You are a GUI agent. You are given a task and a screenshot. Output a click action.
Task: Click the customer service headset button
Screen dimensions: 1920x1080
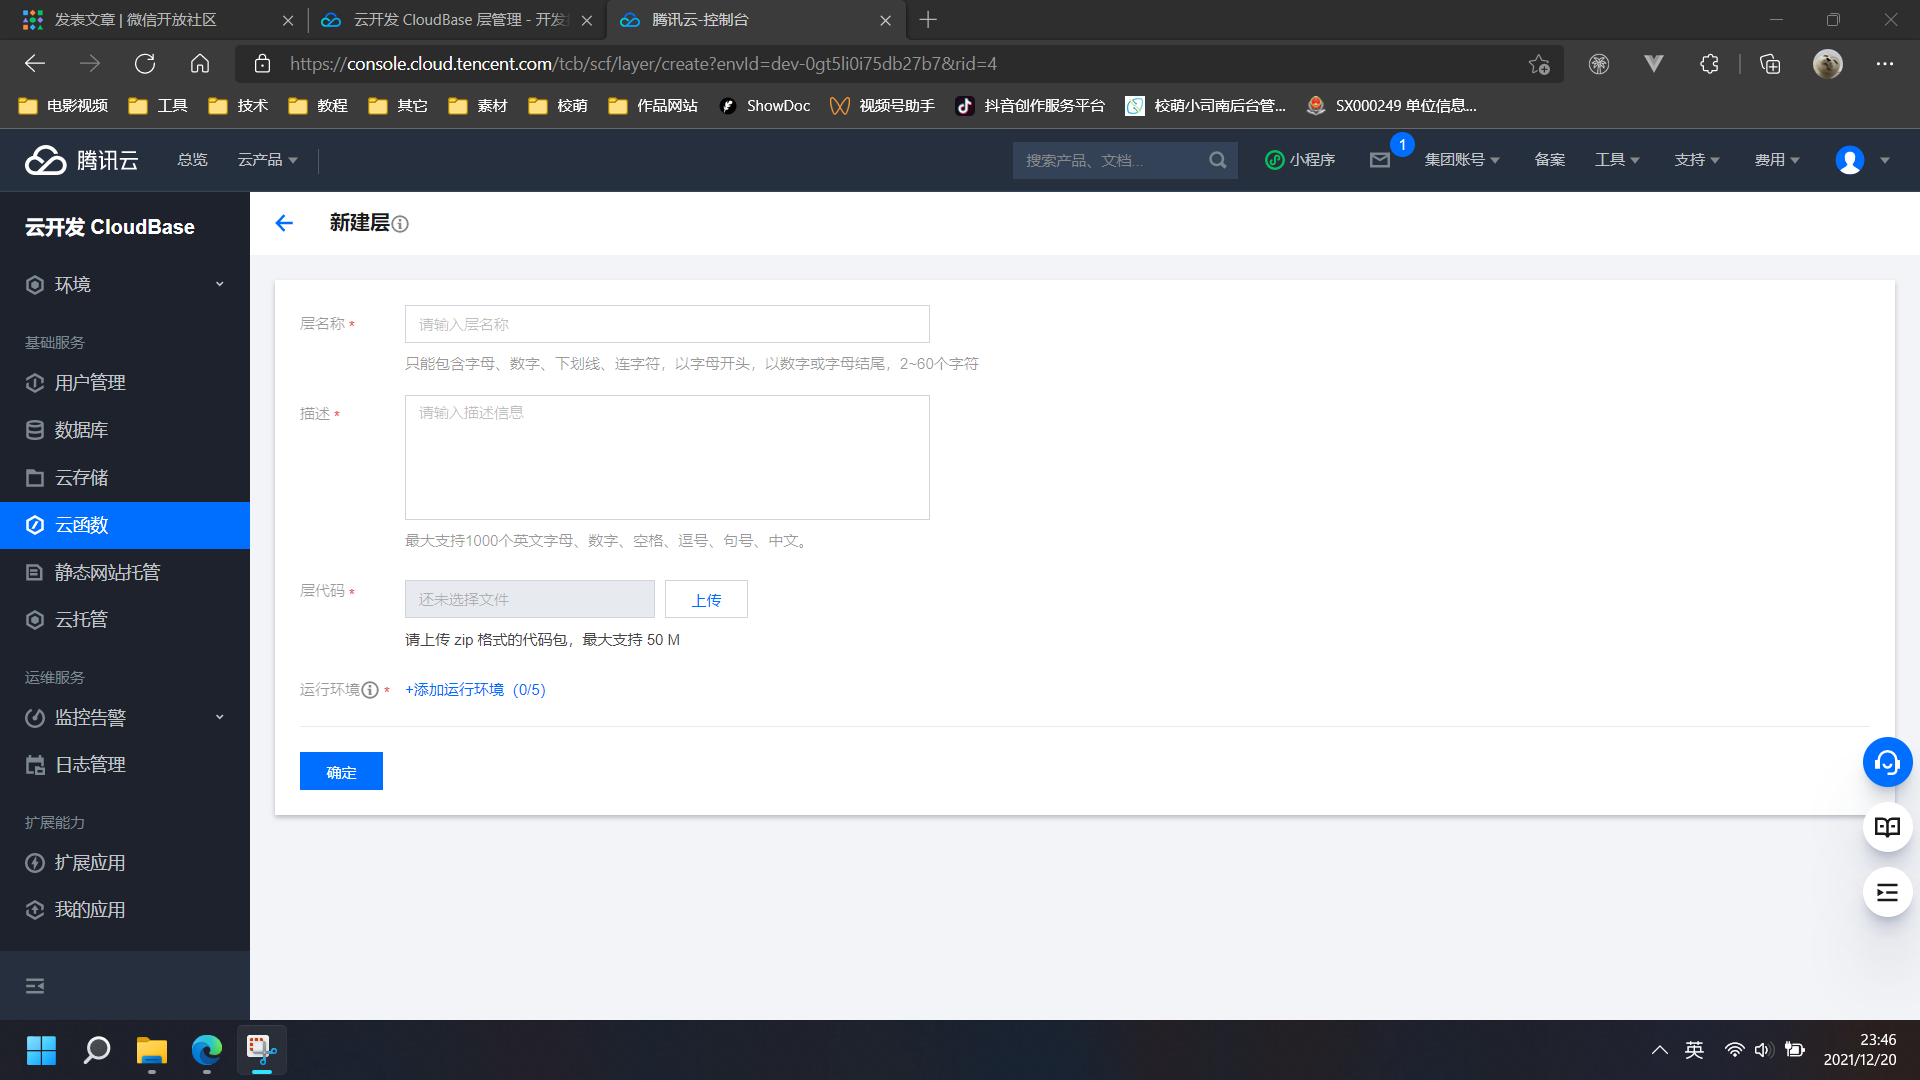[1887, 763]
